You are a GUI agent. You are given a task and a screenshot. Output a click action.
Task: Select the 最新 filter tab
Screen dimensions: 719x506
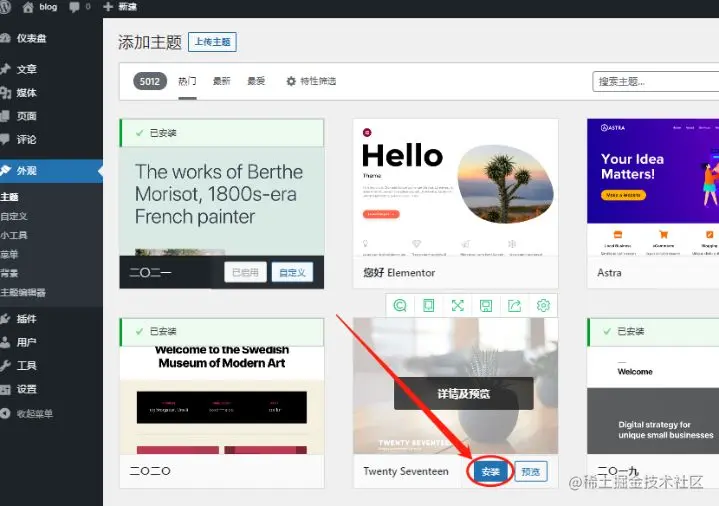[x=221, y=81]
